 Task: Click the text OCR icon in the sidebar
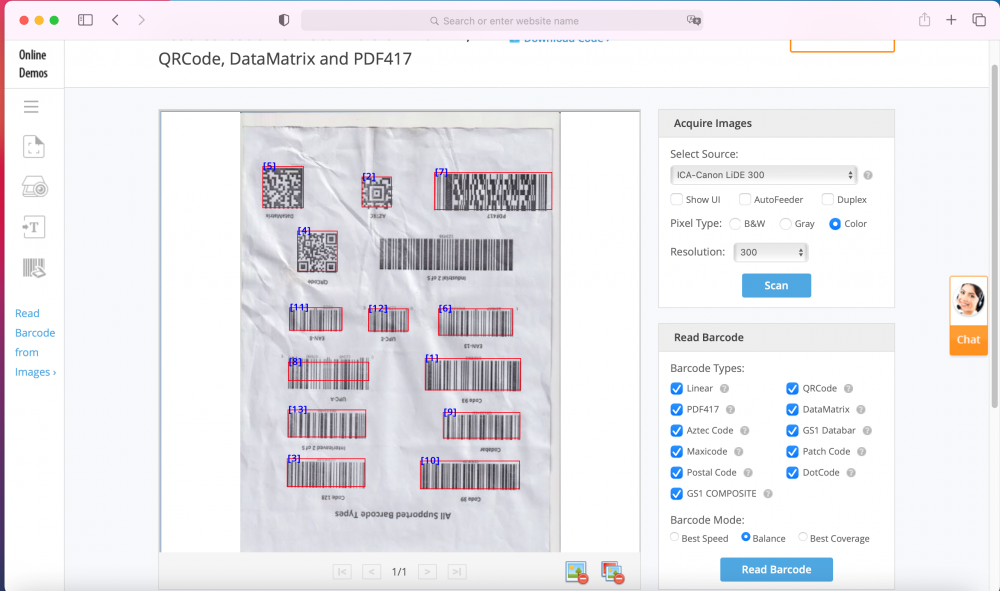(34, 227)
